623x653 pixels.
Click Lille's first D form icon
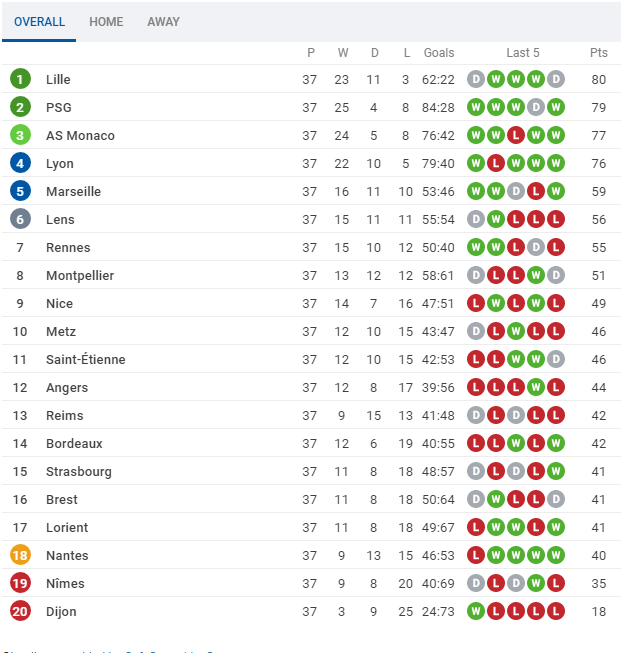pos(476,79)
